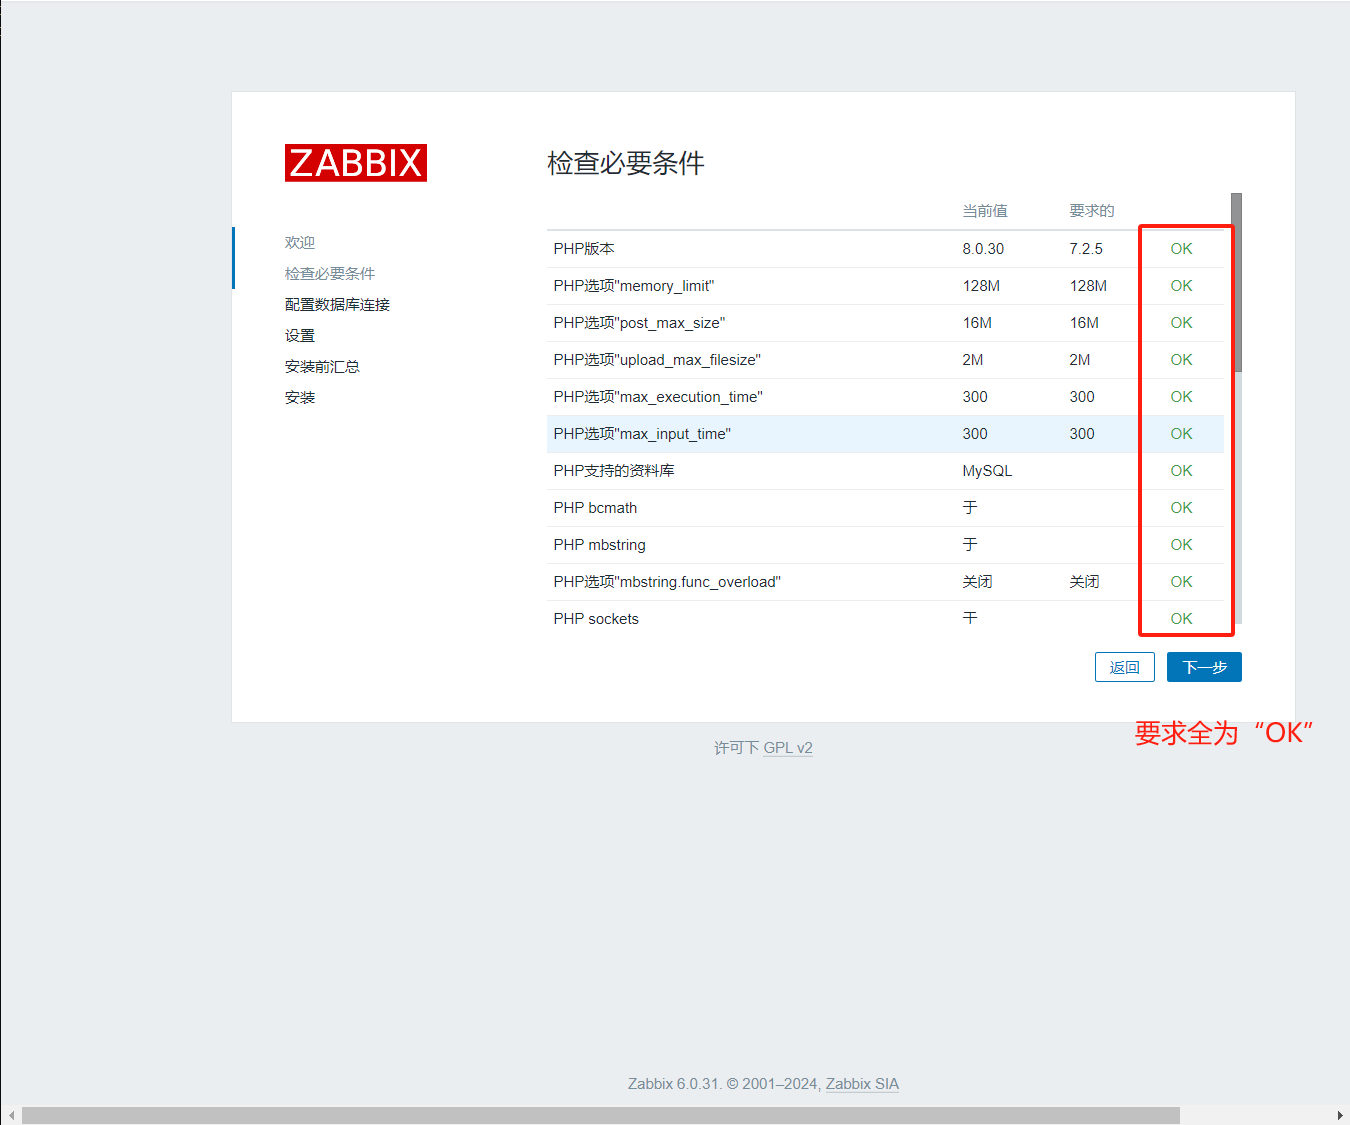Click the requirements table vertical scrollbar thumb
The width and height of the screenshot is (1350, 1125).
pos(1237,282)
